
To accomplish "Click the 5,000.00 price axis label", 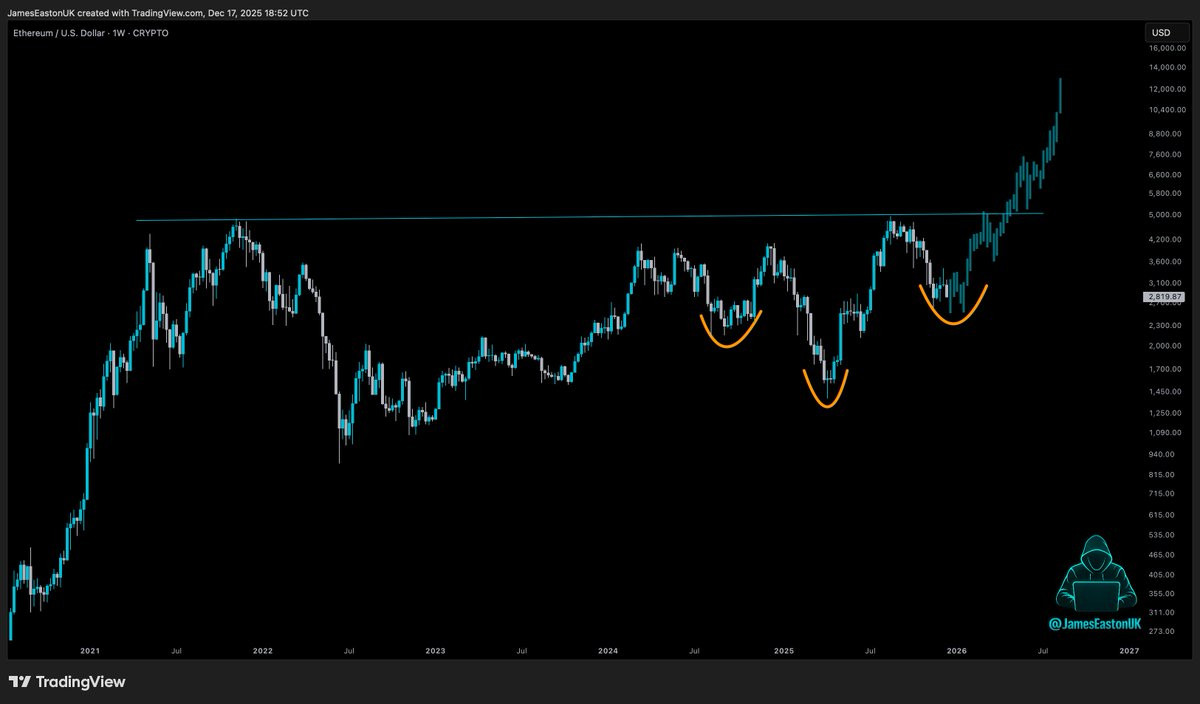I will pos(1166,215).
